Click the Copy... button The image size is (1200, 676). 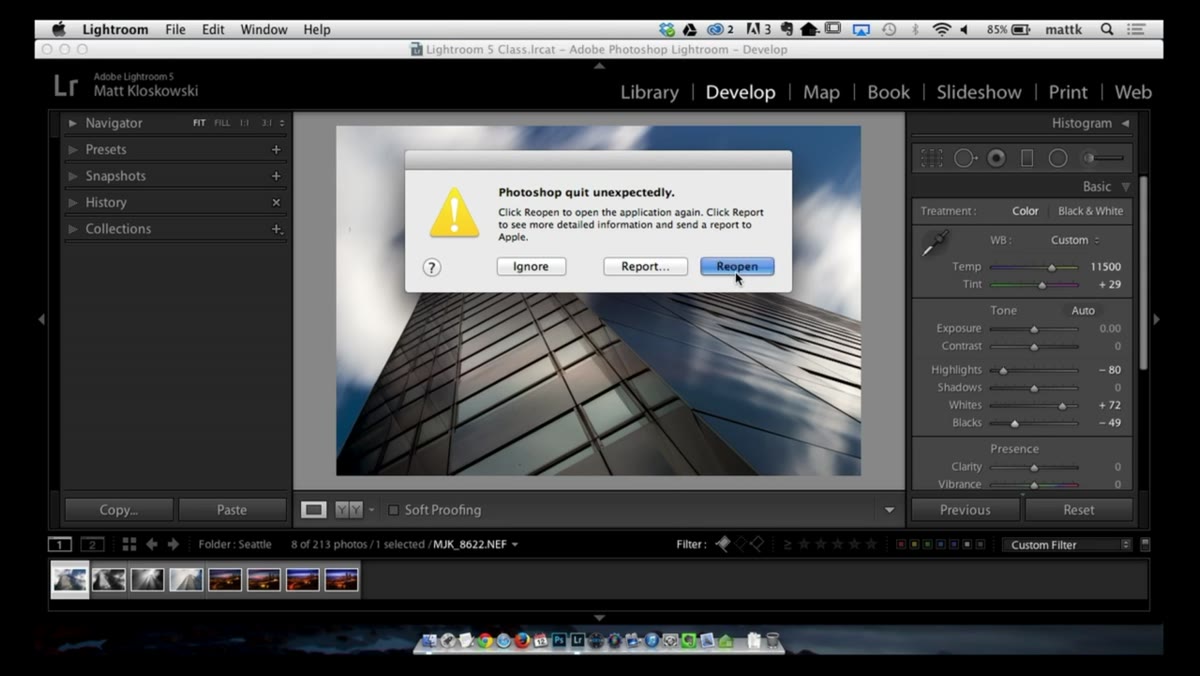119,510
